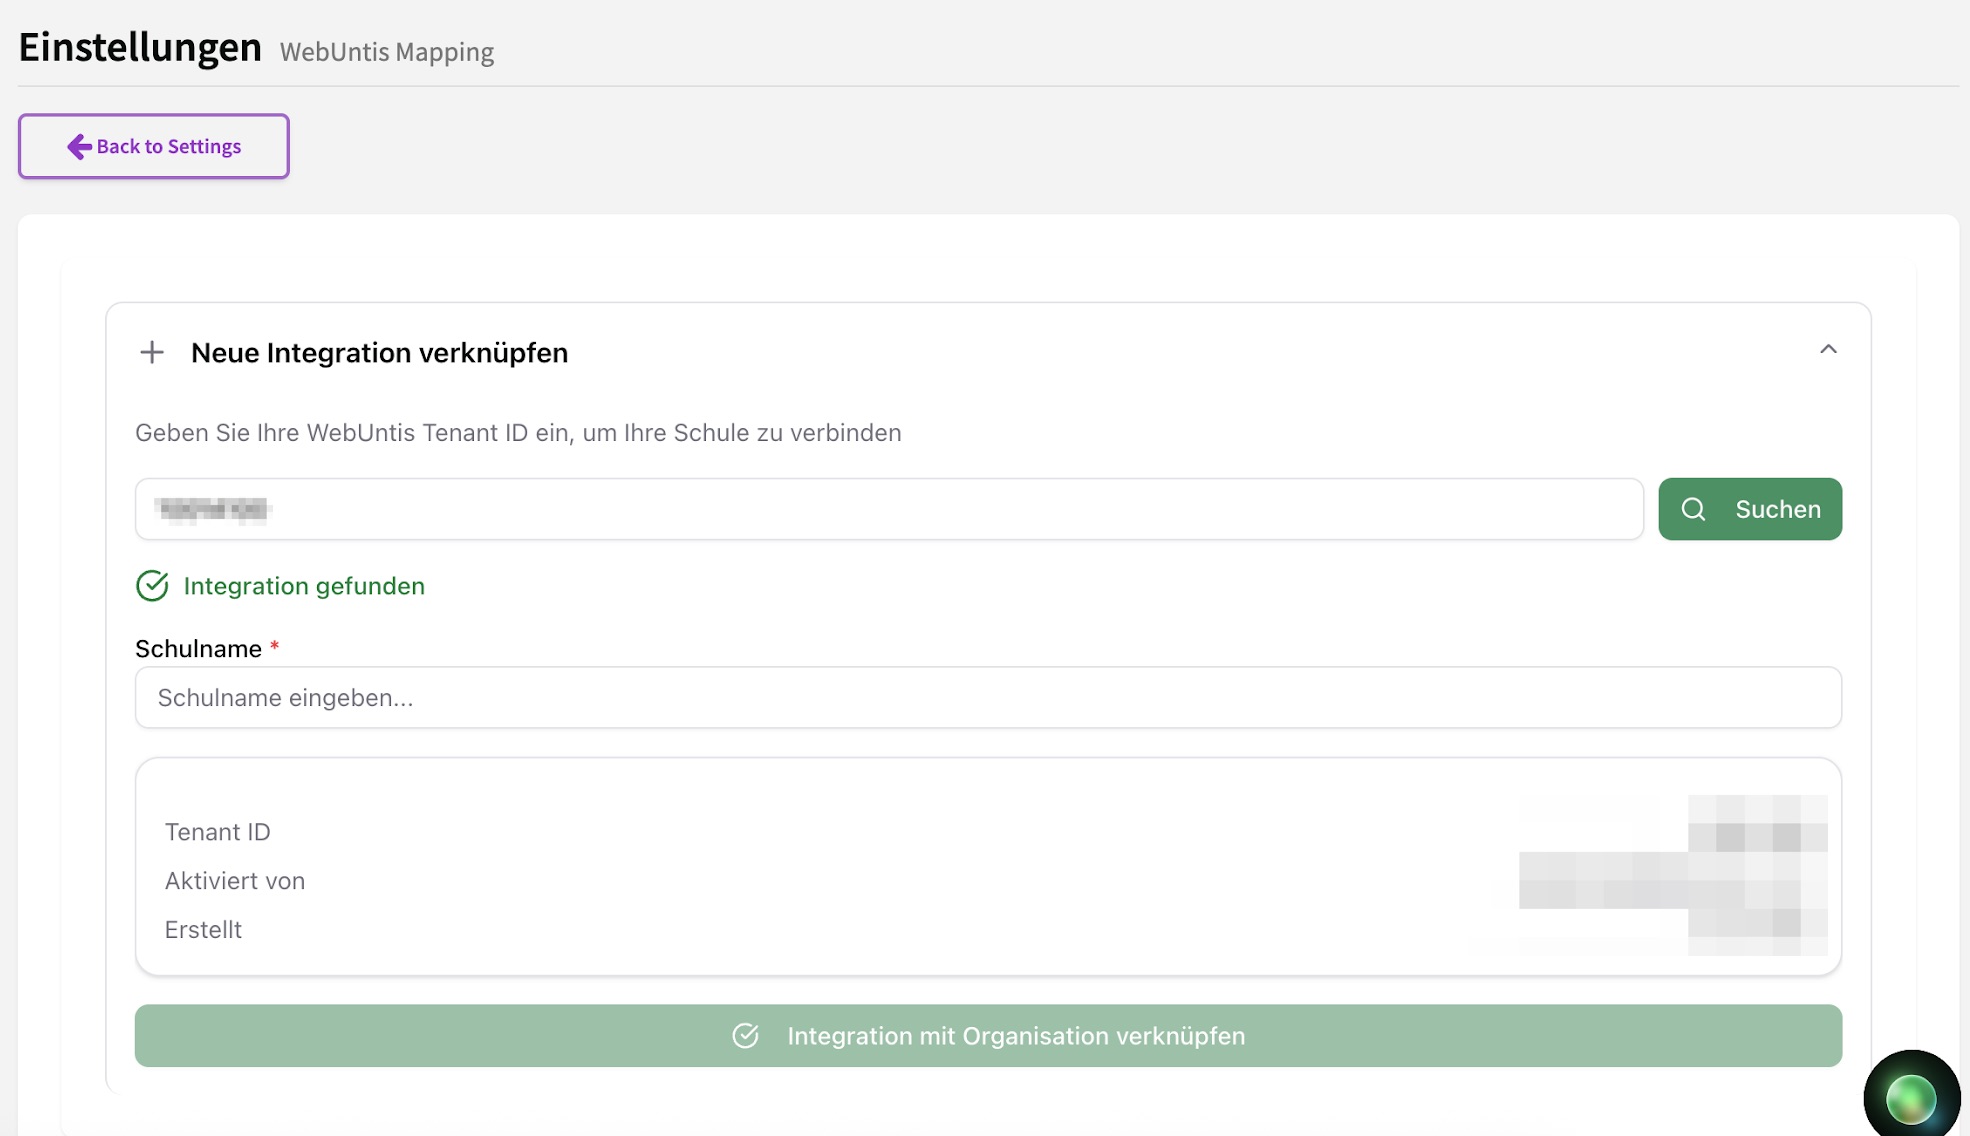The height and width of the screenshot is (1136, 1970).
Task: Click the Schulname field label
Action: point(198,649)
